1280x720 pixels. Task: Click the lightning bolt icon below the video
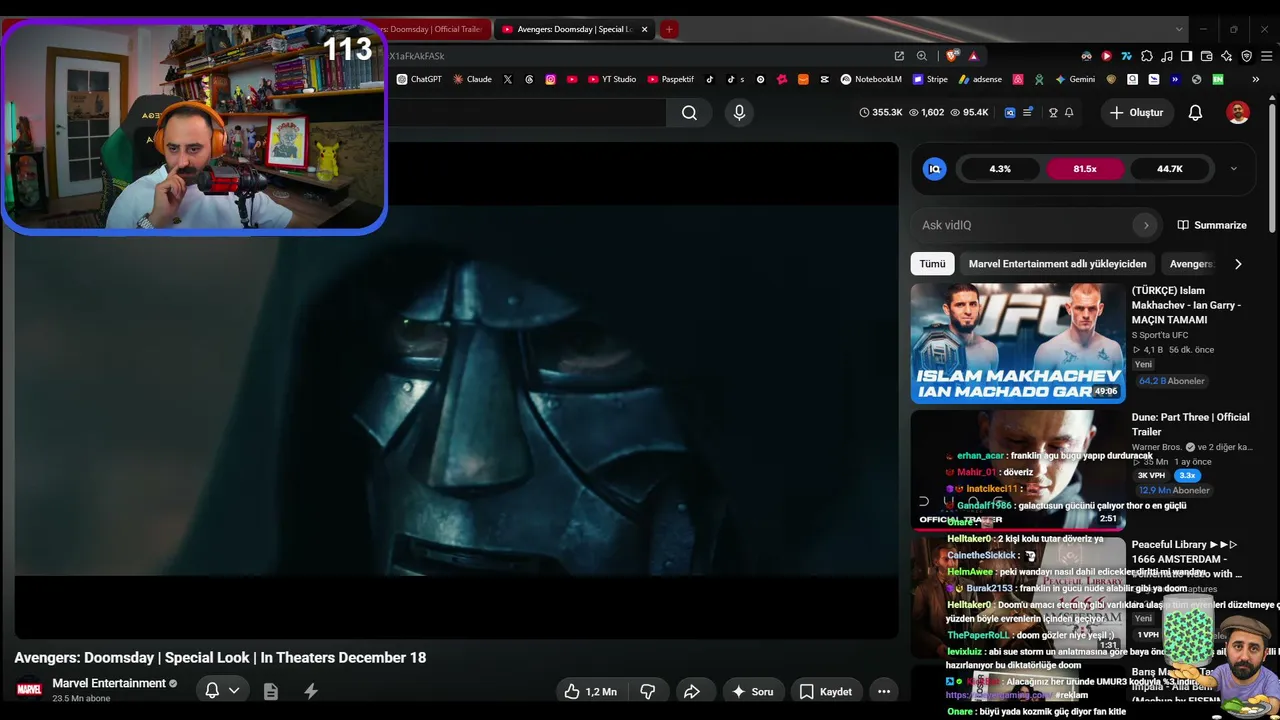point(311,691)
